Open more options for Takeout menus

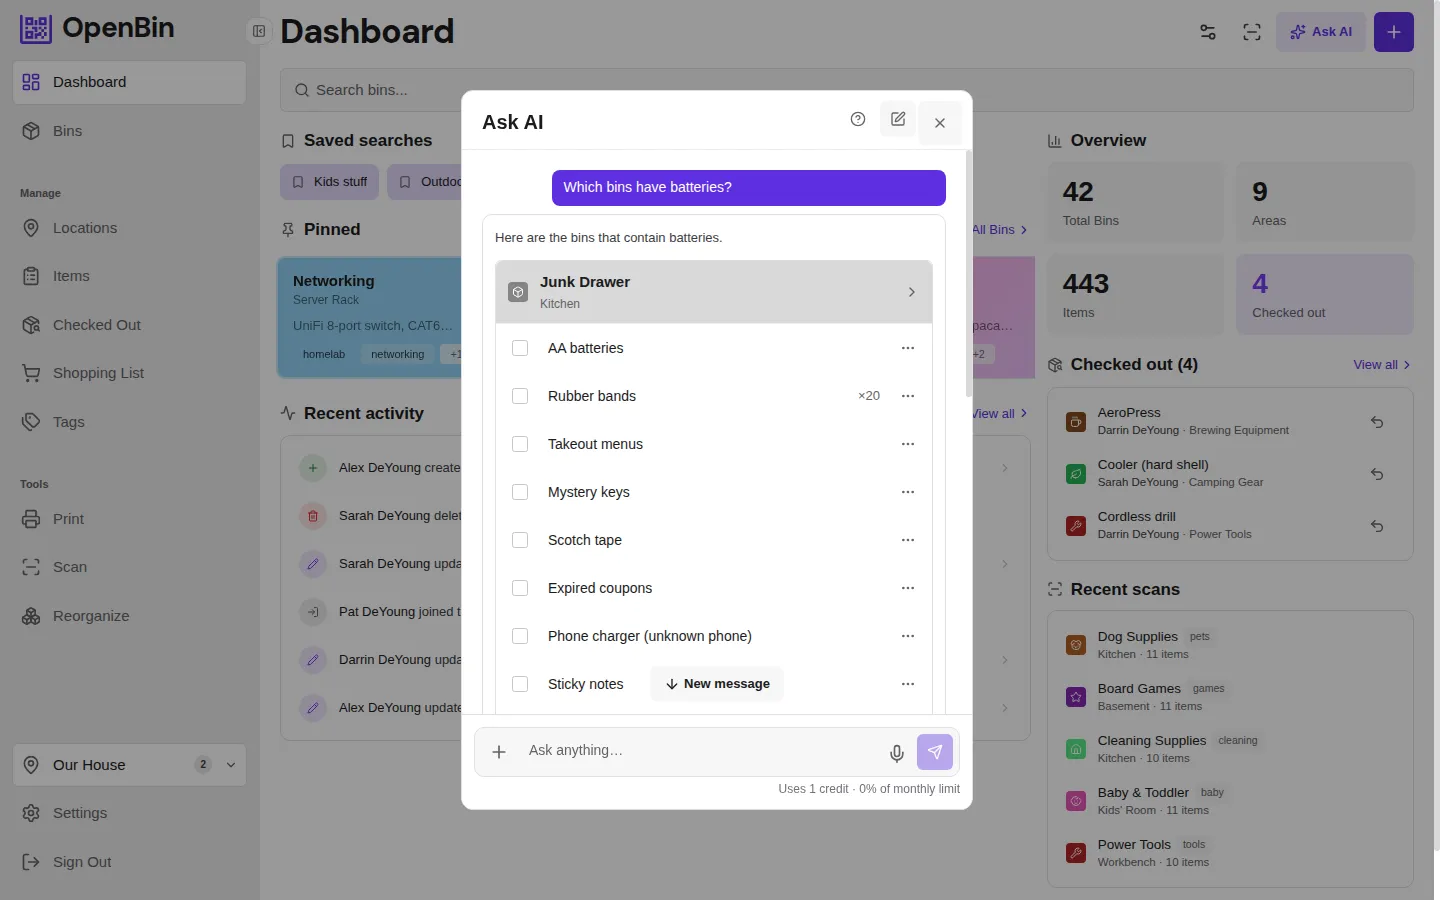pos(908,444)
